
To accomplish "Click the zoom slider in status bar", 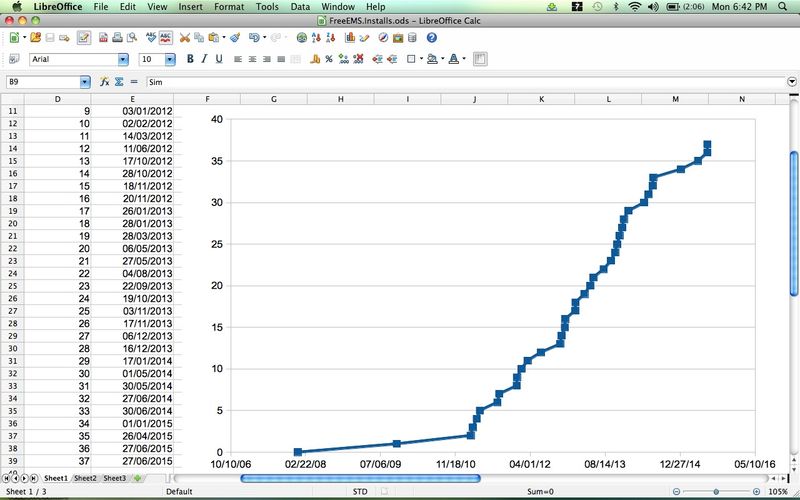I will [x=716, y=492].
